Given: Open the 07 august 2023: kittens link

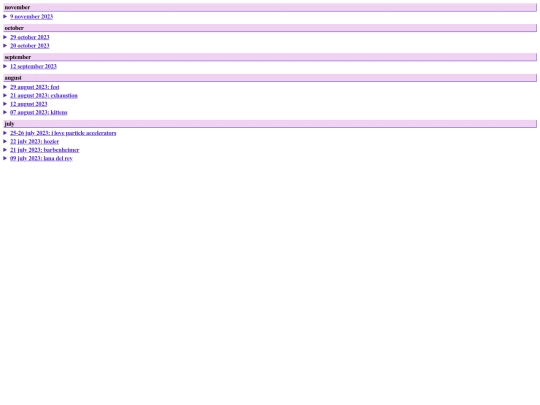Looking at the screenshot, I should click(39, 112).
